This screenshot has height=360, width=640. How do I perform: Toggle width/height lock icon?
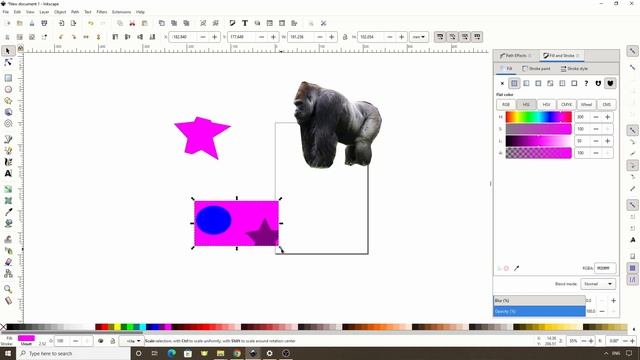click(x=345, y=37)
